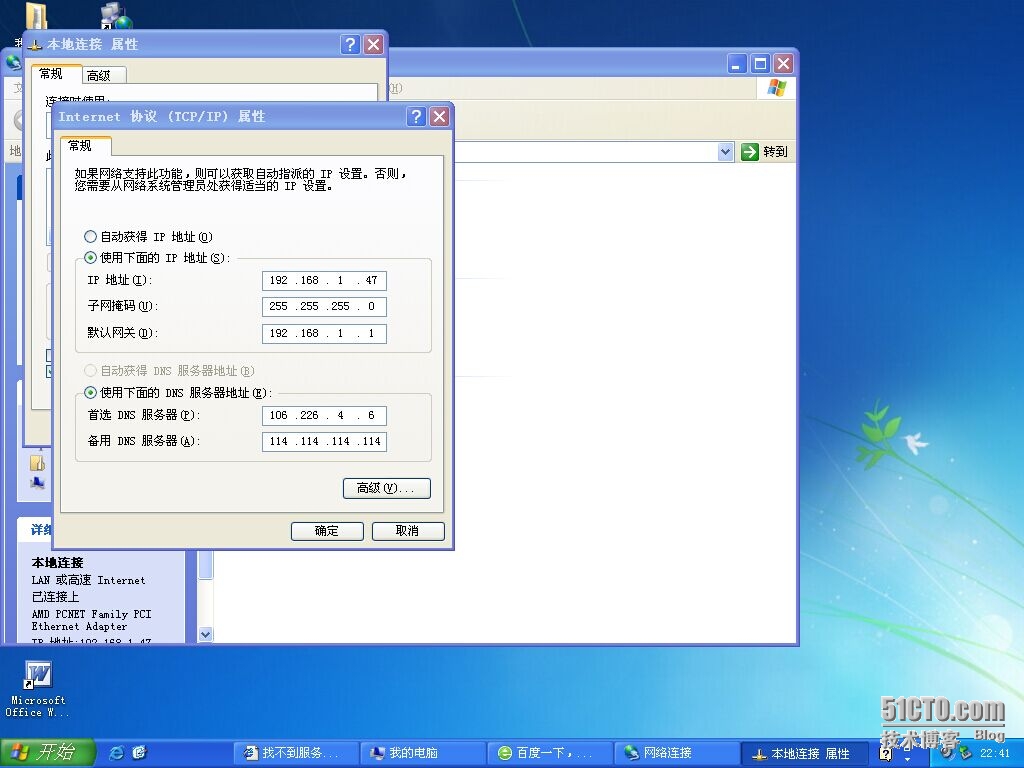Confirm with the 确定 button
This screenshot has width=1024, height=768.
[327, 531]
